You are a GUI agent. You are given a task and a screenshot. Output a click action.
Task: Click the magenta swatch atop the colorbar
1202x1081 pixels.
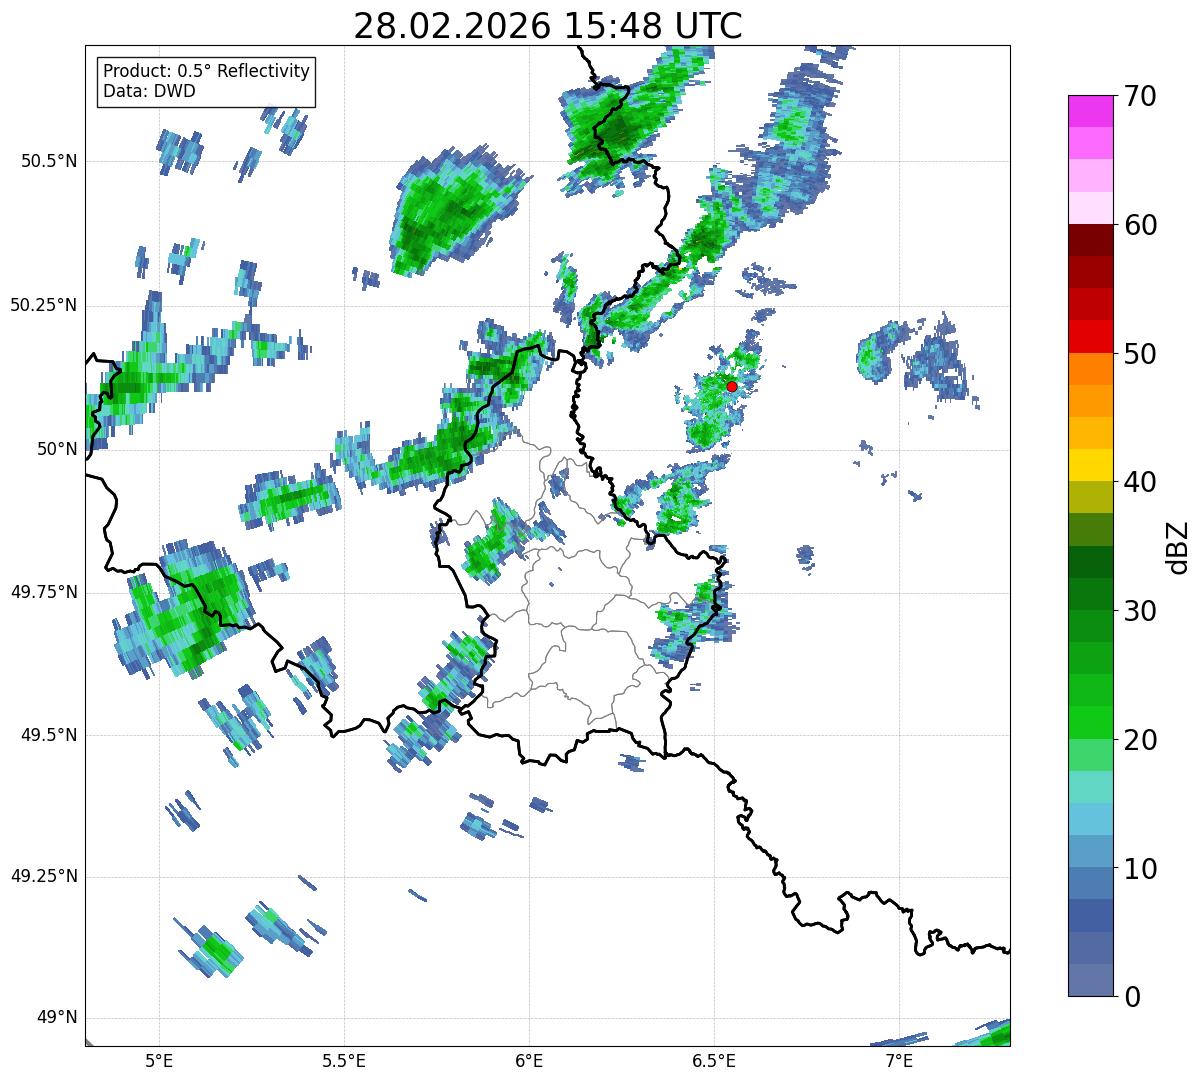[x=1091, y=111]
